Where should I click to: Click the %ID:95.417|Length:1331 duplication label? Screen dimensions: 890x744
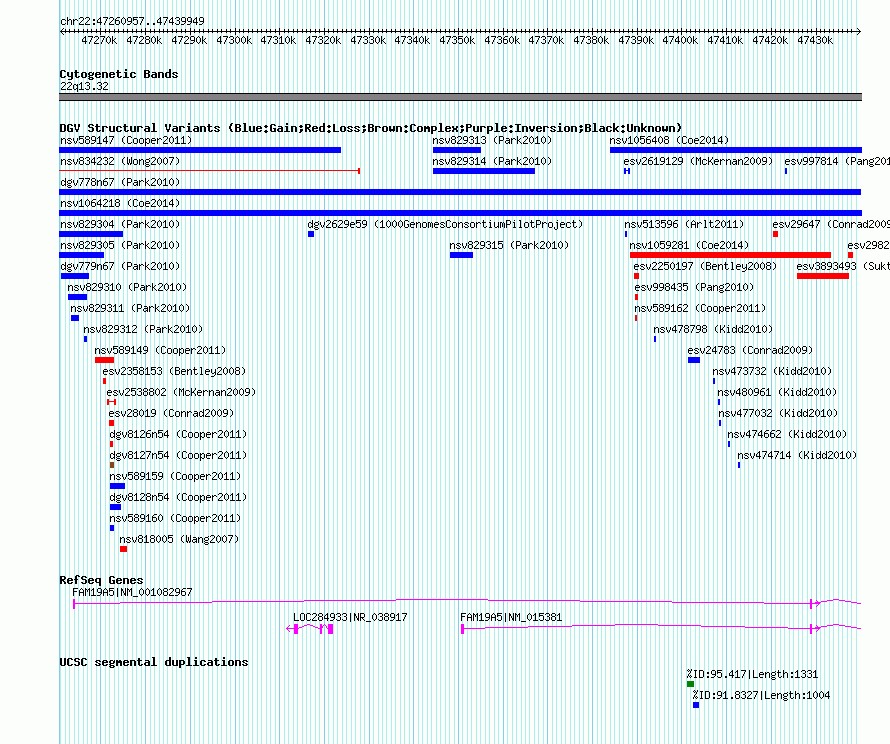tap(752, 674)
